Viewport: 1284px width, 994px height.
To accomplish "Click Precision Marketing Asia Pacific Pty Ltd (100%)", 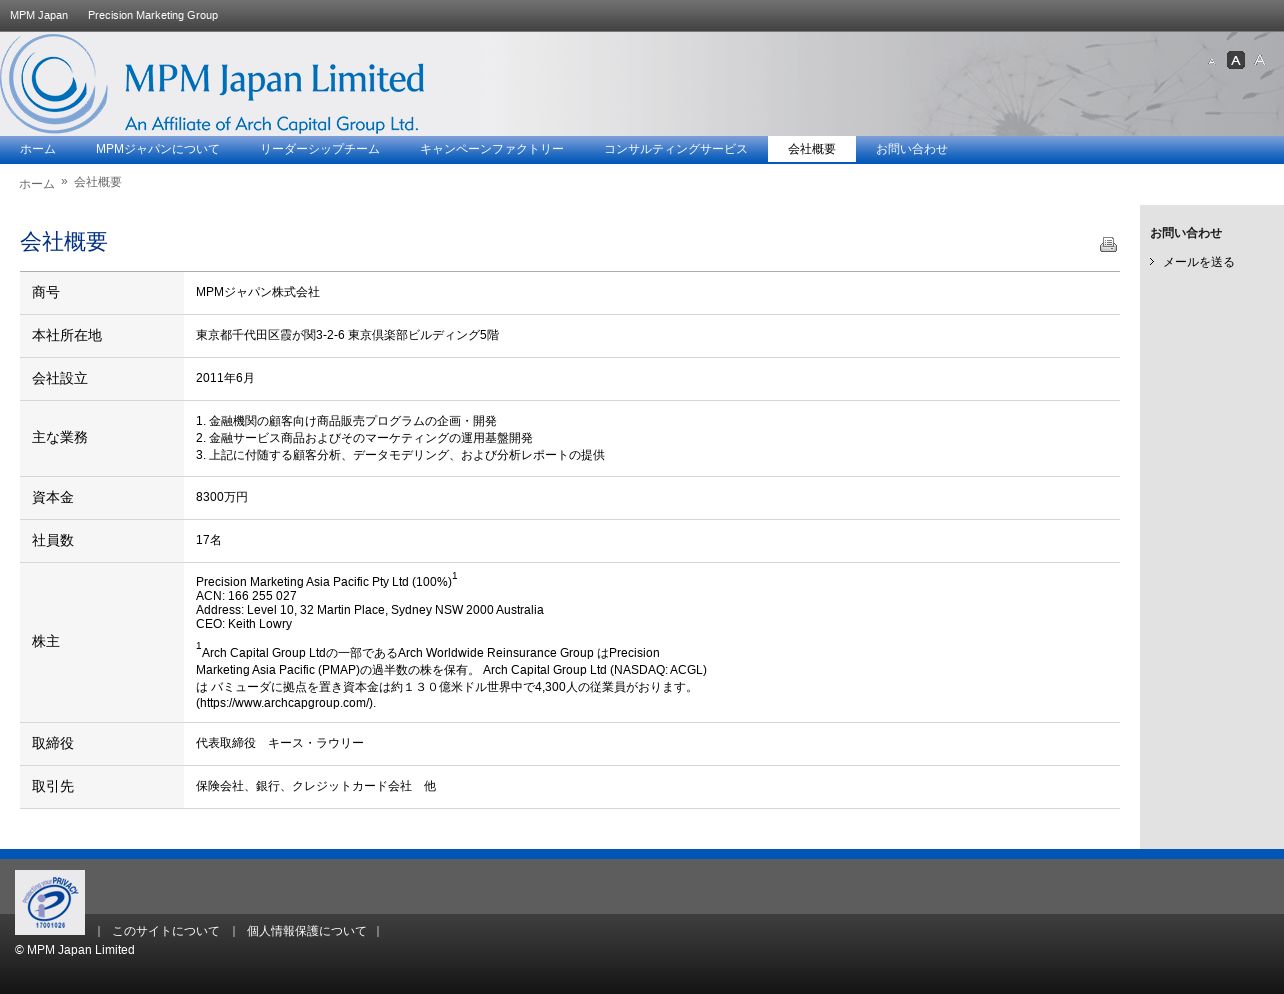I will 324,582.
